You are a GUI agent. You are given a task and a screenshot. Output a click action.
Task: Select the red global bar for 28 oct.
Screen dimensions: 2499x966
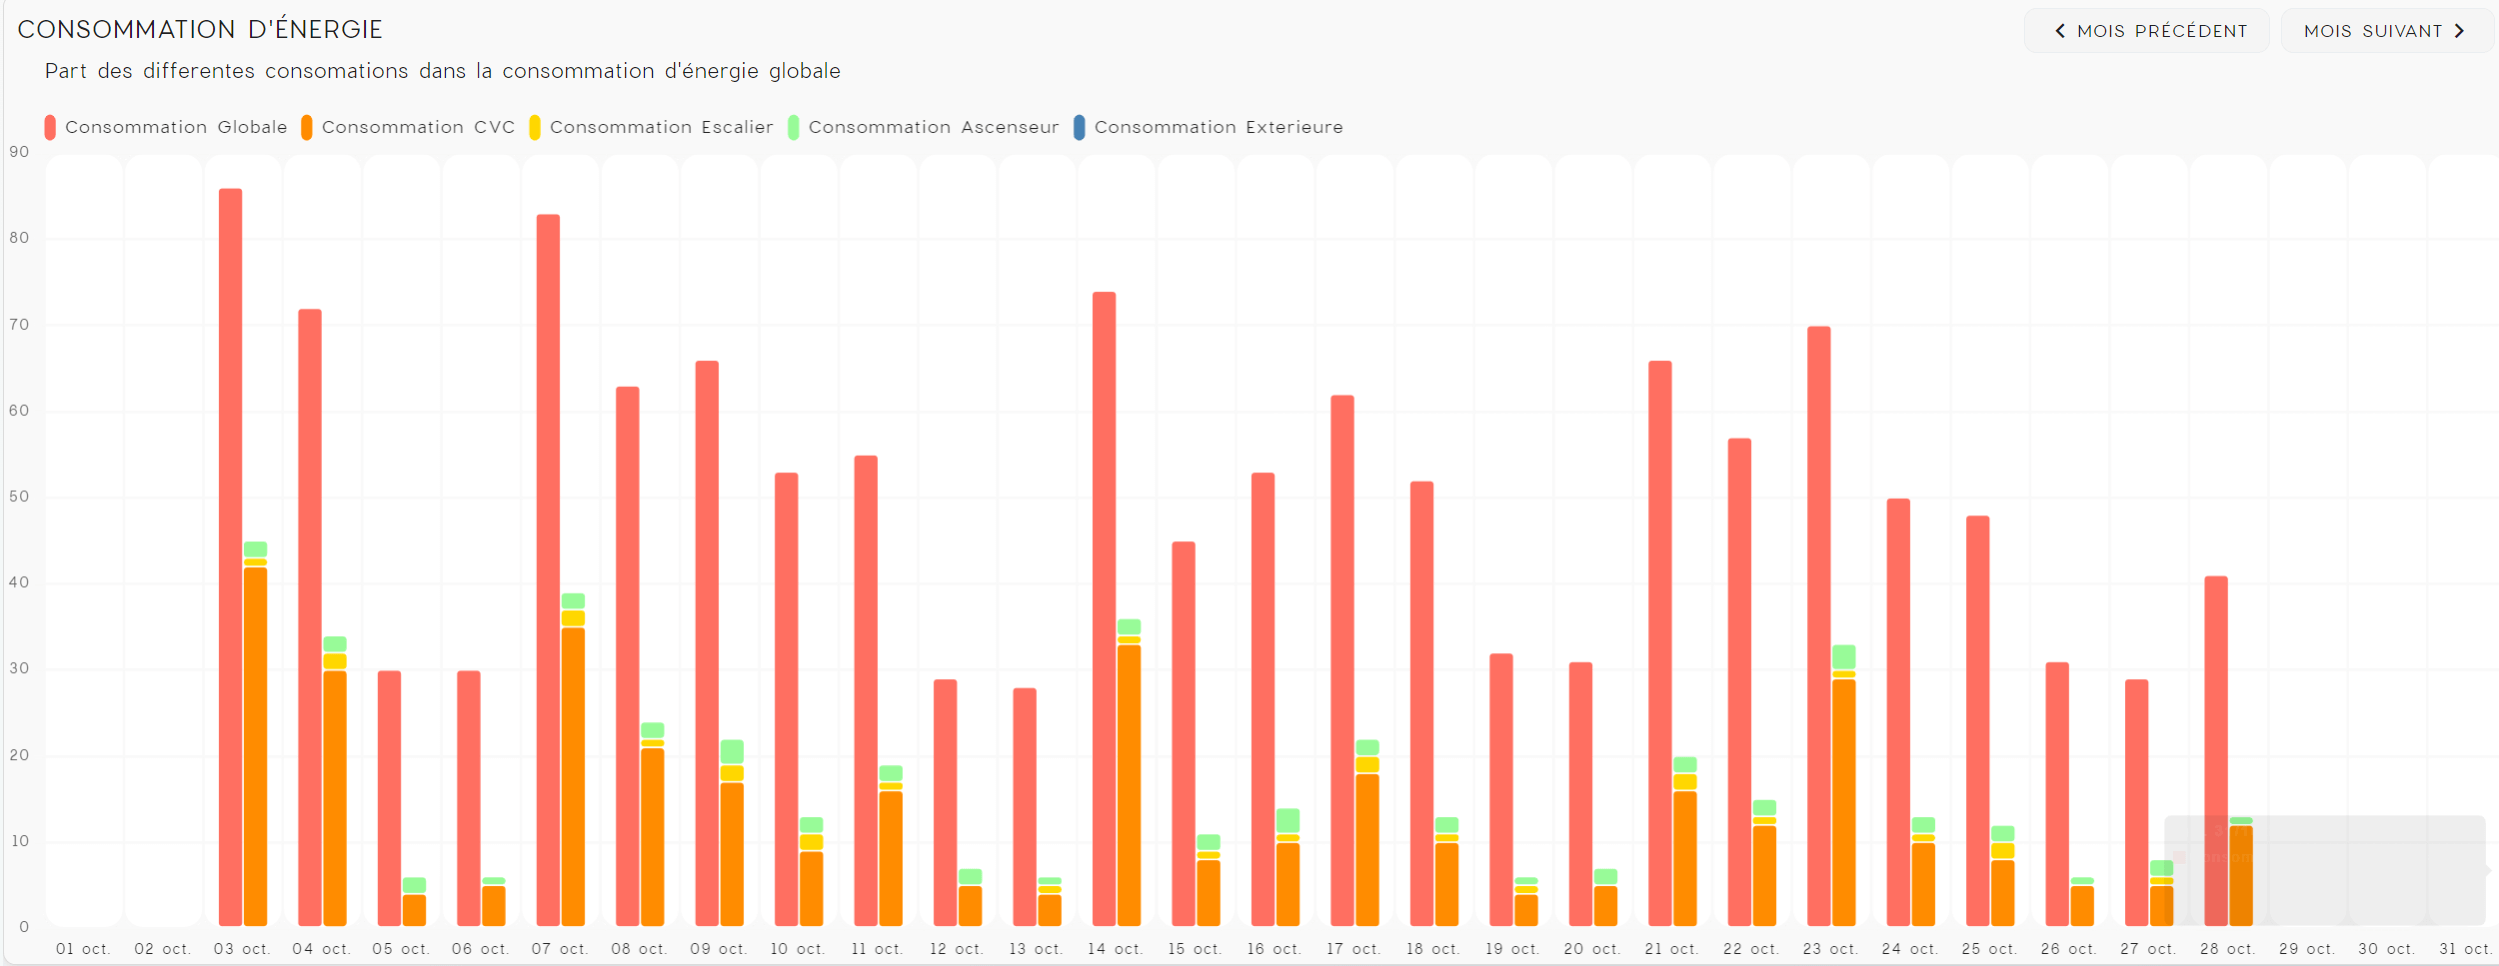pyautogui.click(x=2216, y=751)
